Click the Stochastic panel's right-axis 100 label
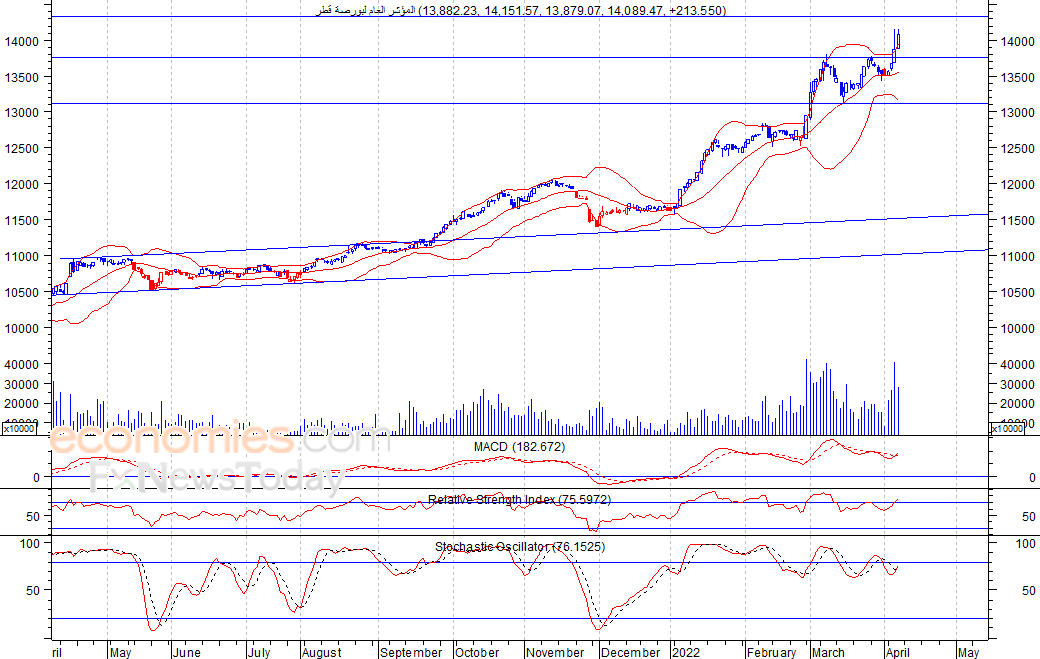Viewport: 1040px width, 659px height. point(1025,544)
